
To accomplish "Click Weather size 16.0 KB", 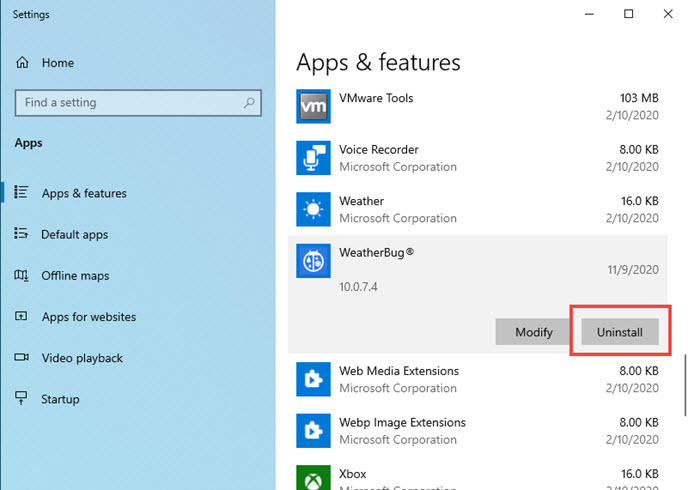I will point(640,201).
